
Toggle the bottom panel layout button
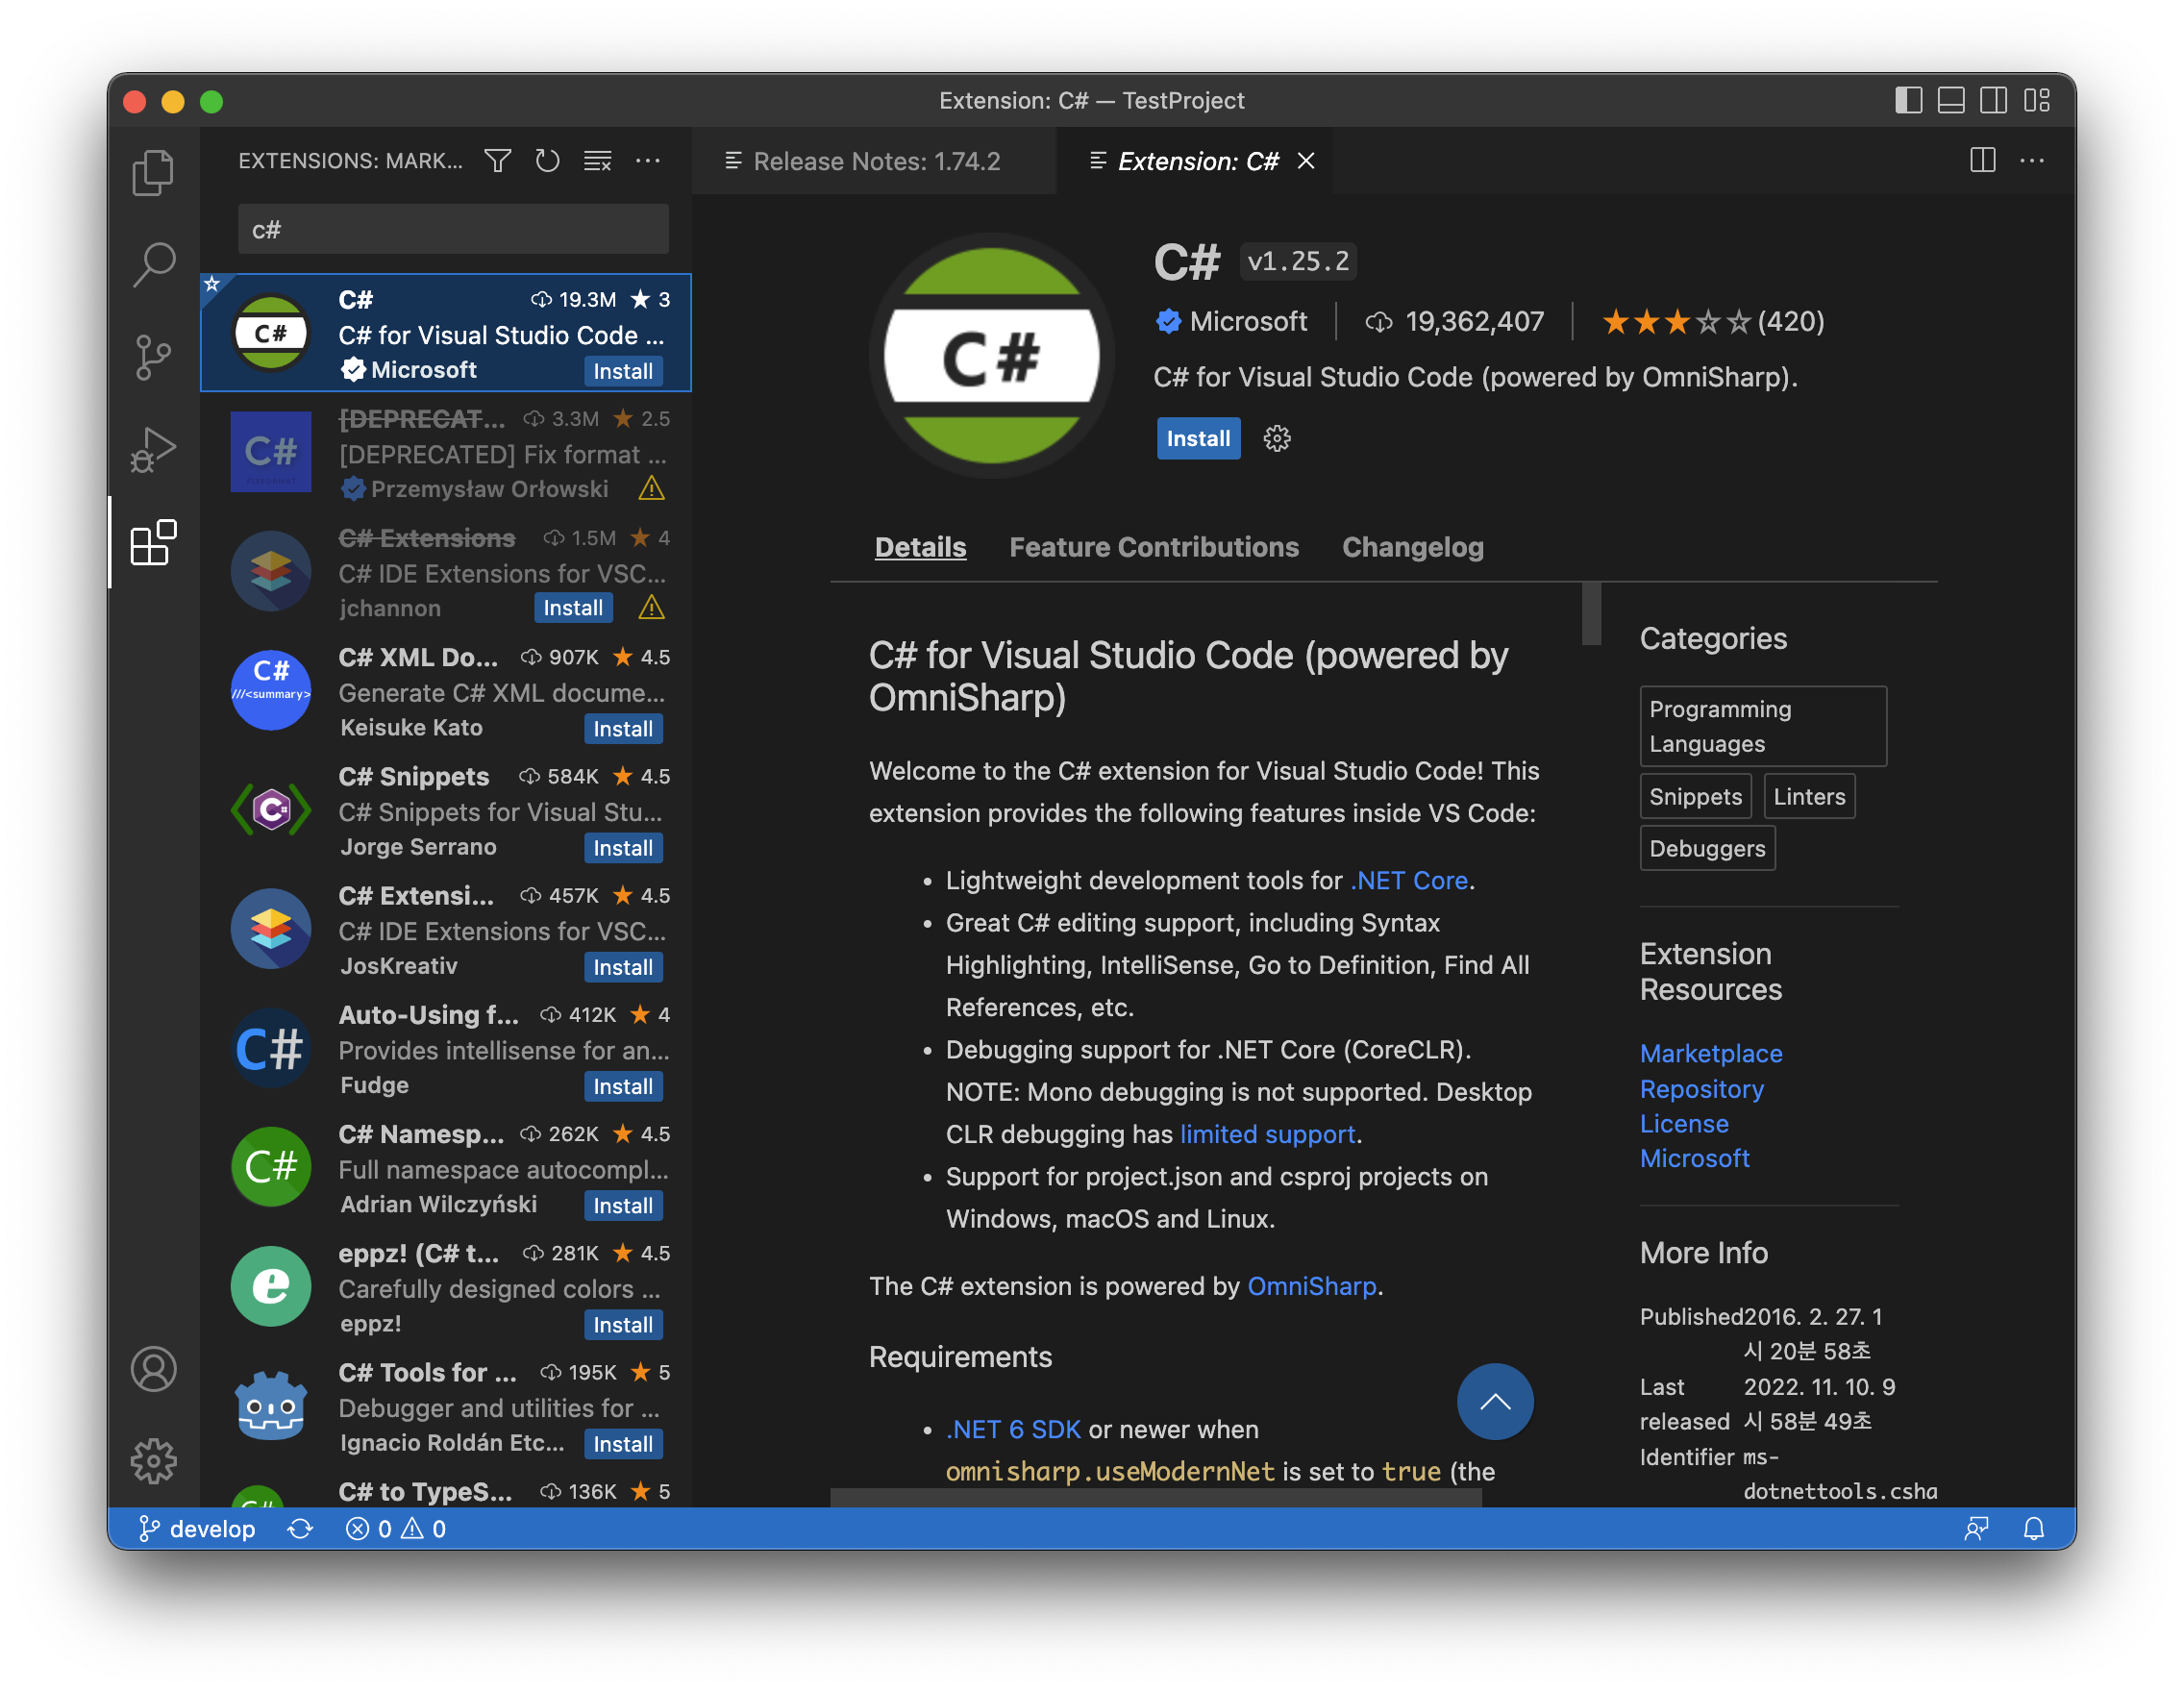1950,101
